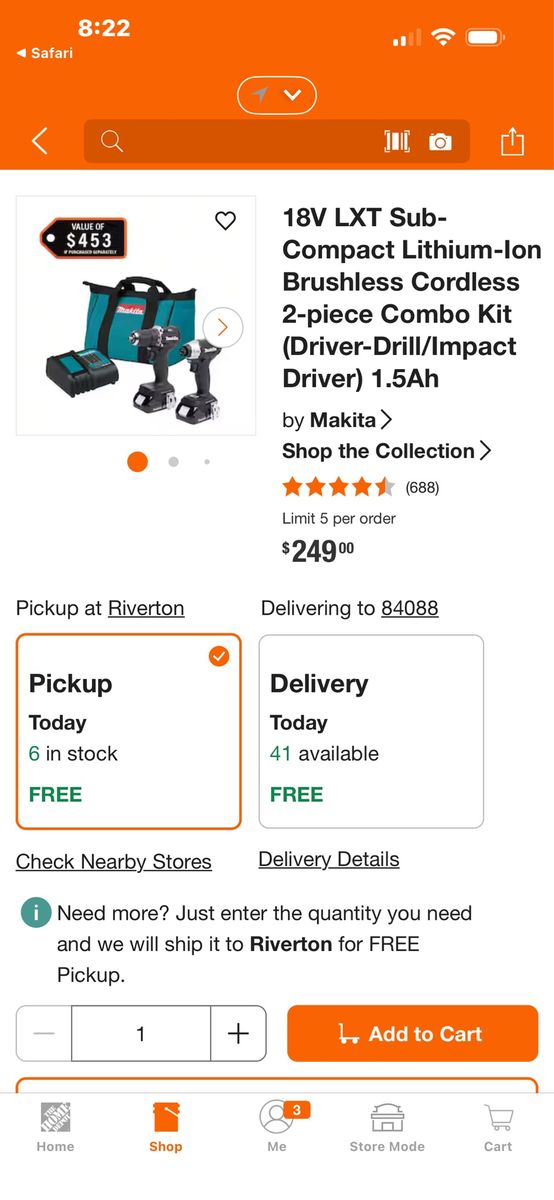This screenshot has width=554, height=1200.
Task: Select the Delivery fulfillment option
Action: coord(371,732)
